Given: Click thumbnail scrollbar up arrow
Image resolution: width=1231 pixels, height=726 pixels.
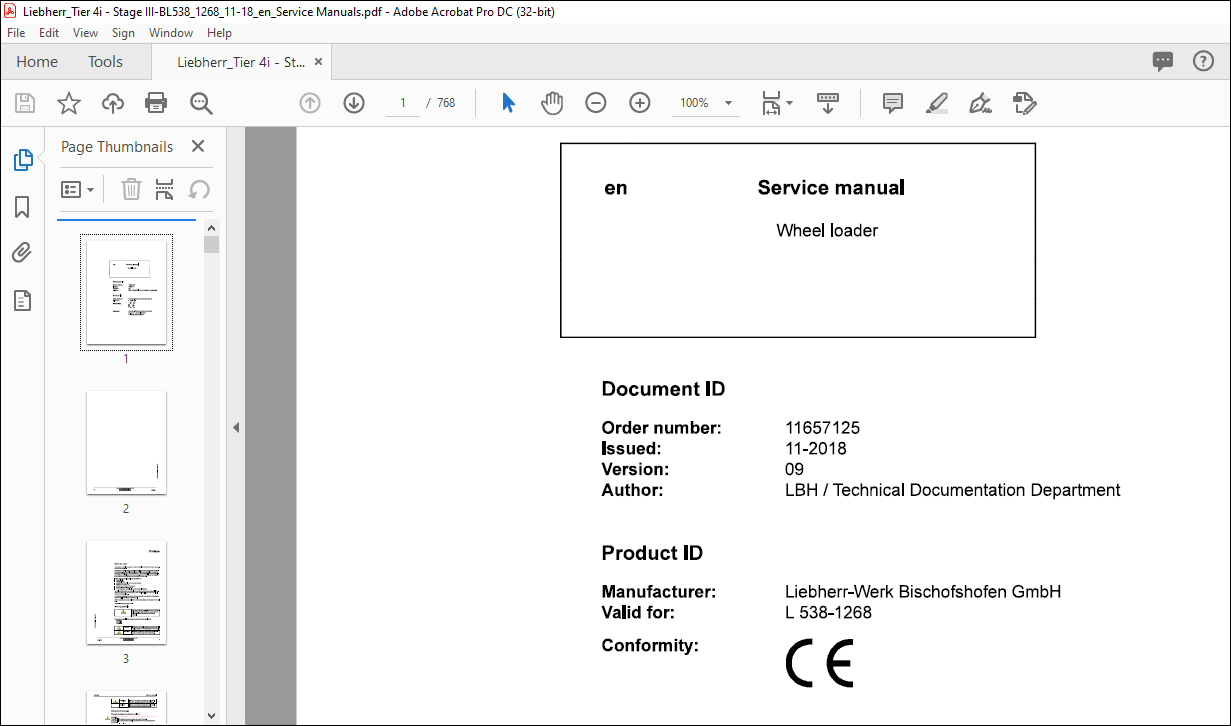Looking at the screenshot, I should tap(211, 228).
